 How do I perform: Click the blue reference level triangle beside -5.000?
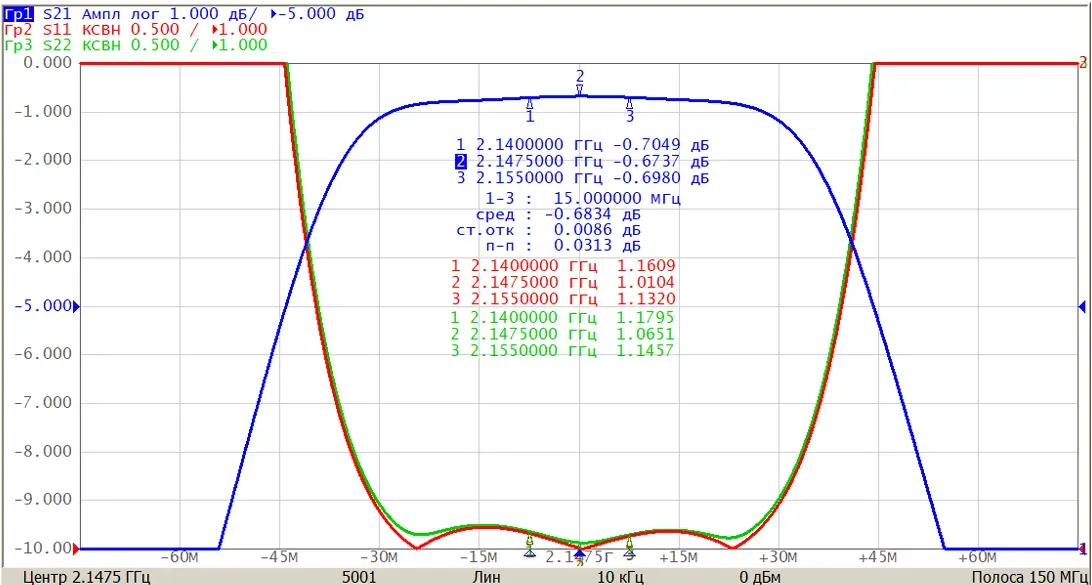point(77,306)
